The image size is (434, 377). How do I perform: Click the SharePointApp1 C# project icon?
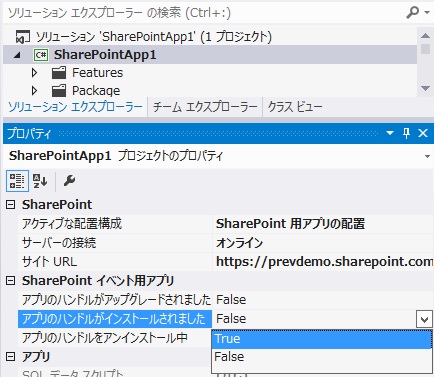click(41, 55)
